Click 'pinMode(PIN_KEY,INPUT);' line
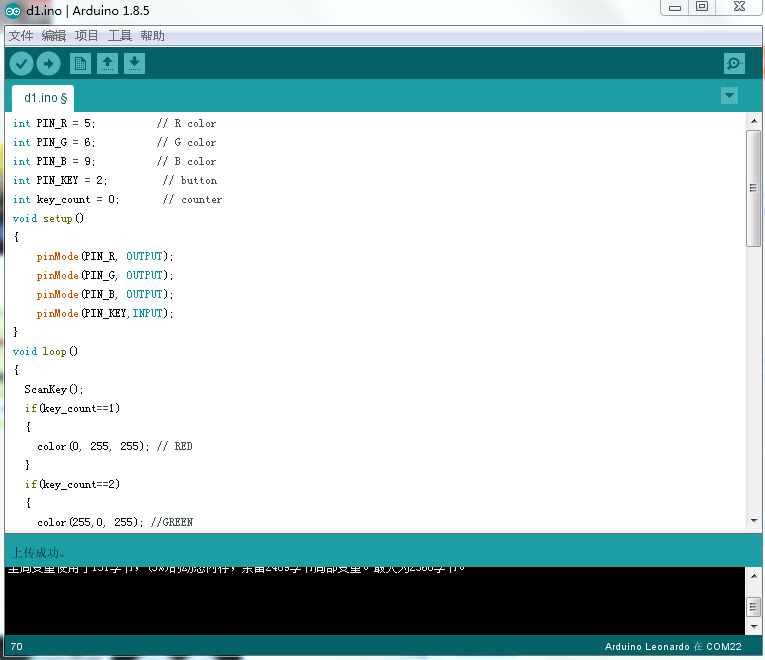This screenshot has width=765, height=660. click(105, 314)
